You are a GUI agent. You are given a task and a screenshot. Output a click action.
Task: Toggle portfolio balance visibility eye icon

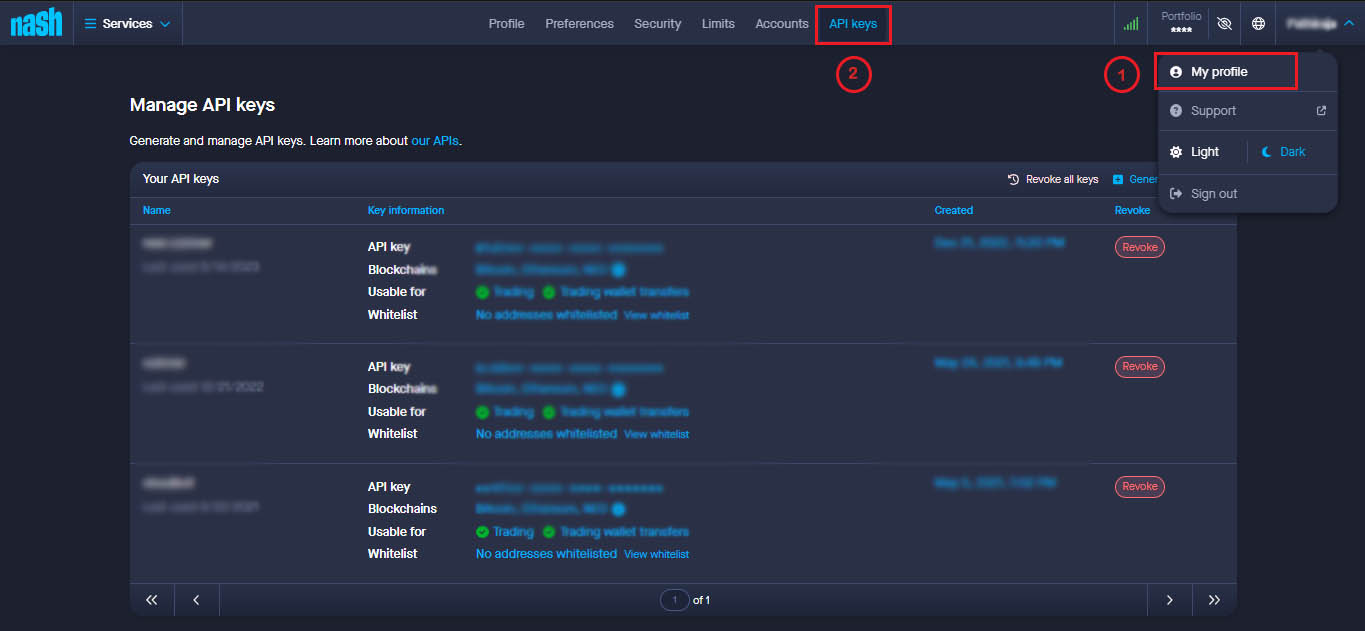(x=1223, y=24)
